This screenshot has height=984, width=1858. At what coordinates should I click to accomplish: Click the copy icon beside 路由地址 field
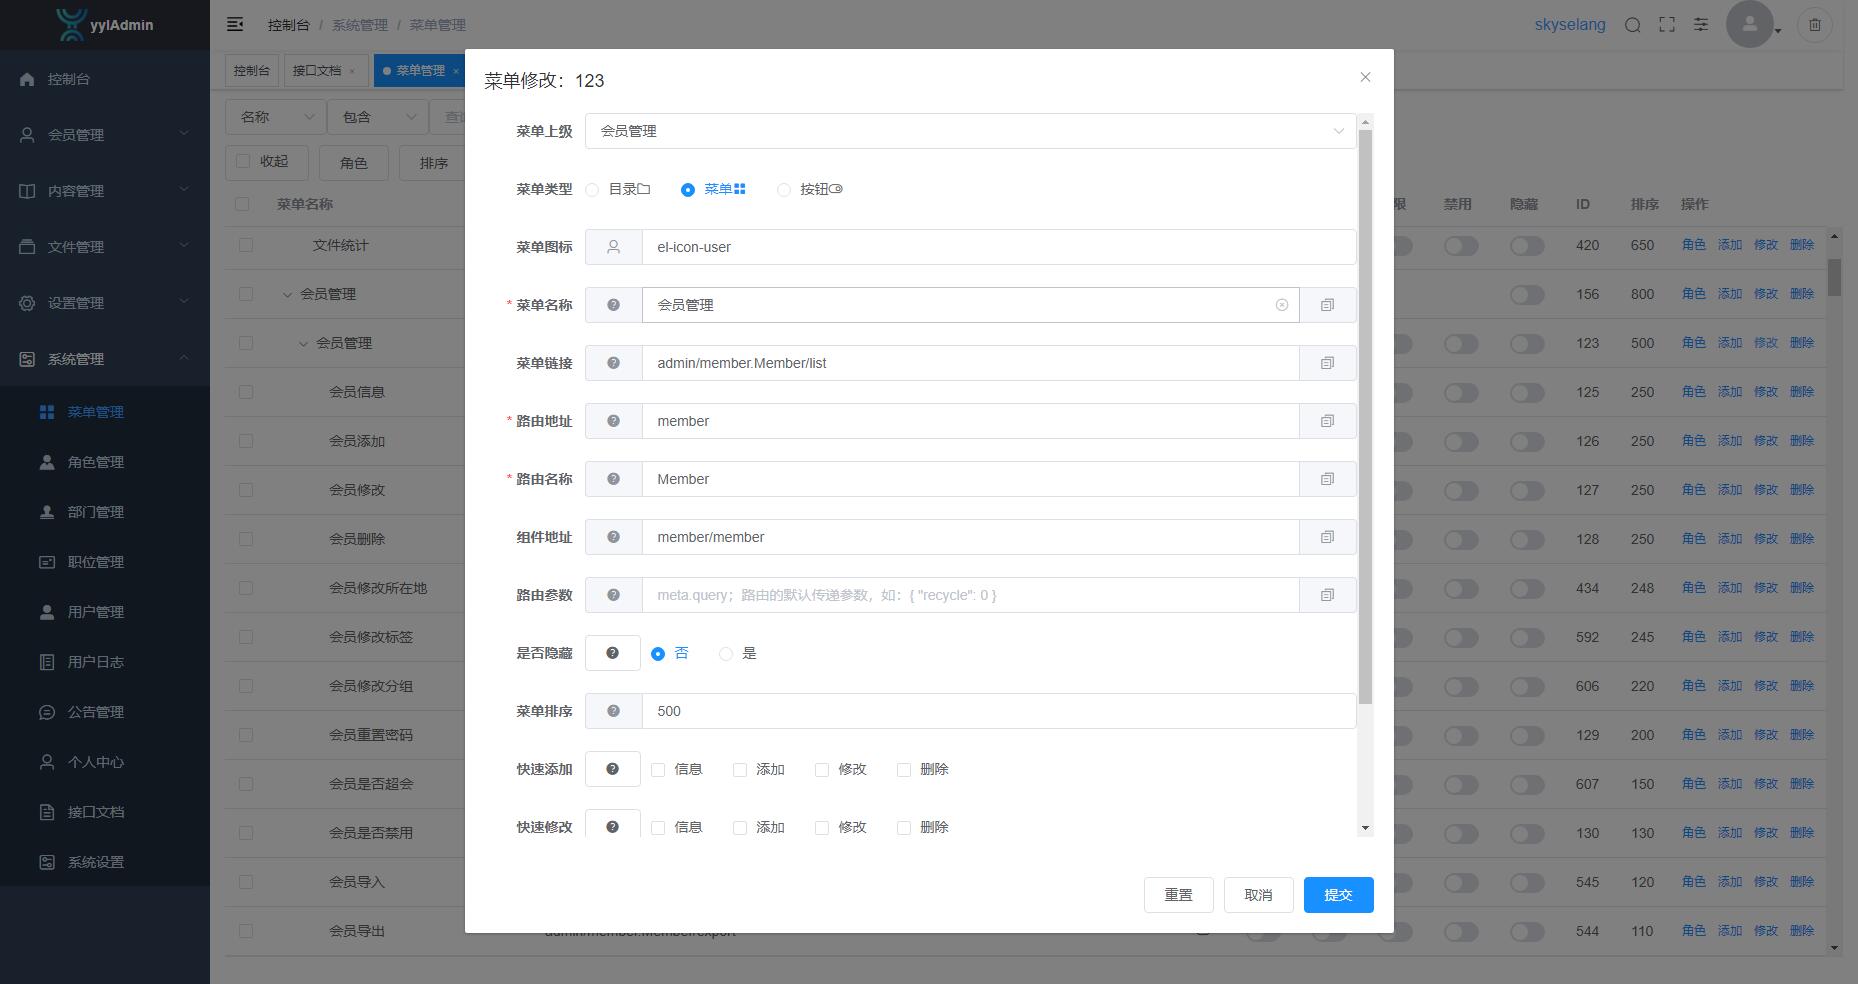tap(1327, 421)
